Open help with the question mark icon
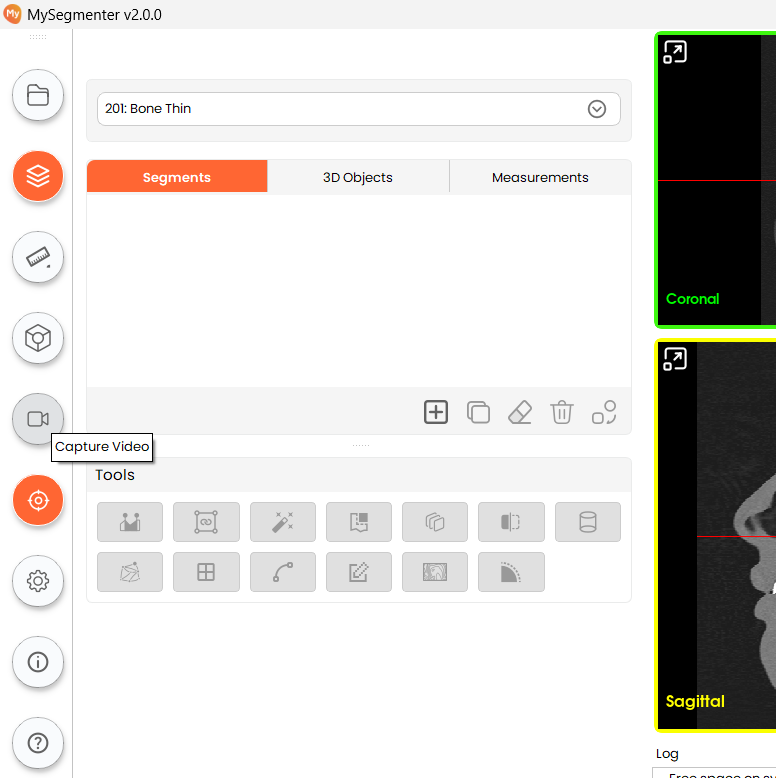The height and width of the screenshot is (778, 776). [38, 743]
